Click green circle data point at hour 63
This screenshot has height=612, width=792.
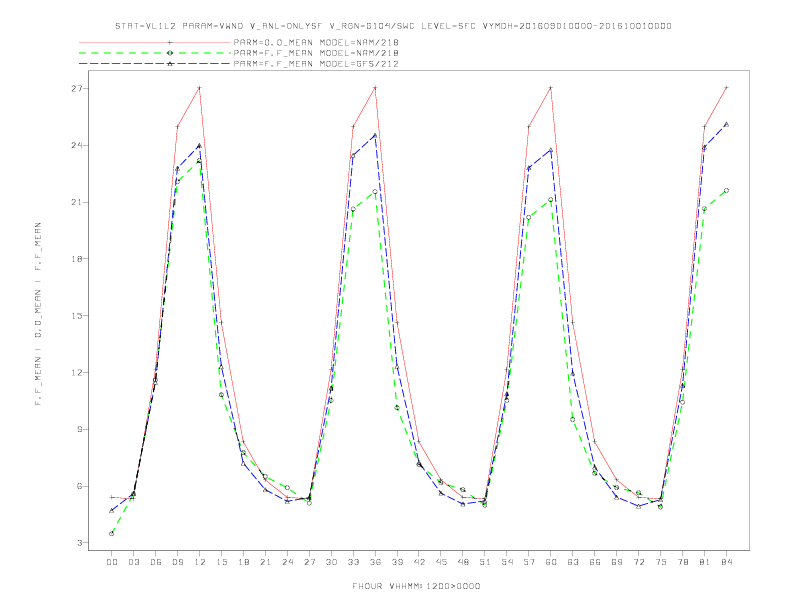point(573,419)
